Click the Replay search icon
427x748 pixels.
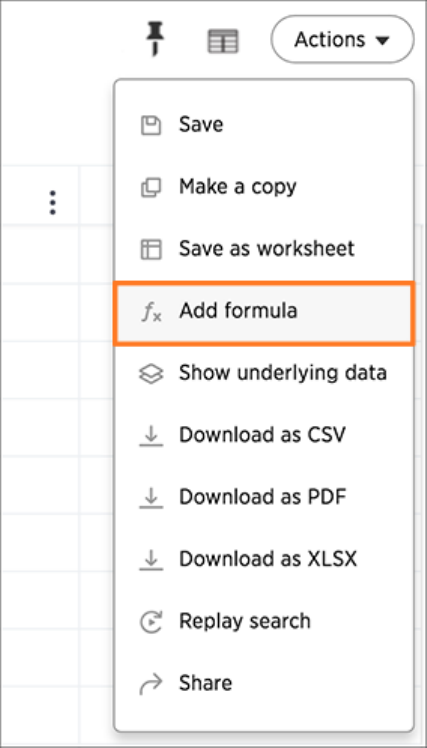coord(151,622)
